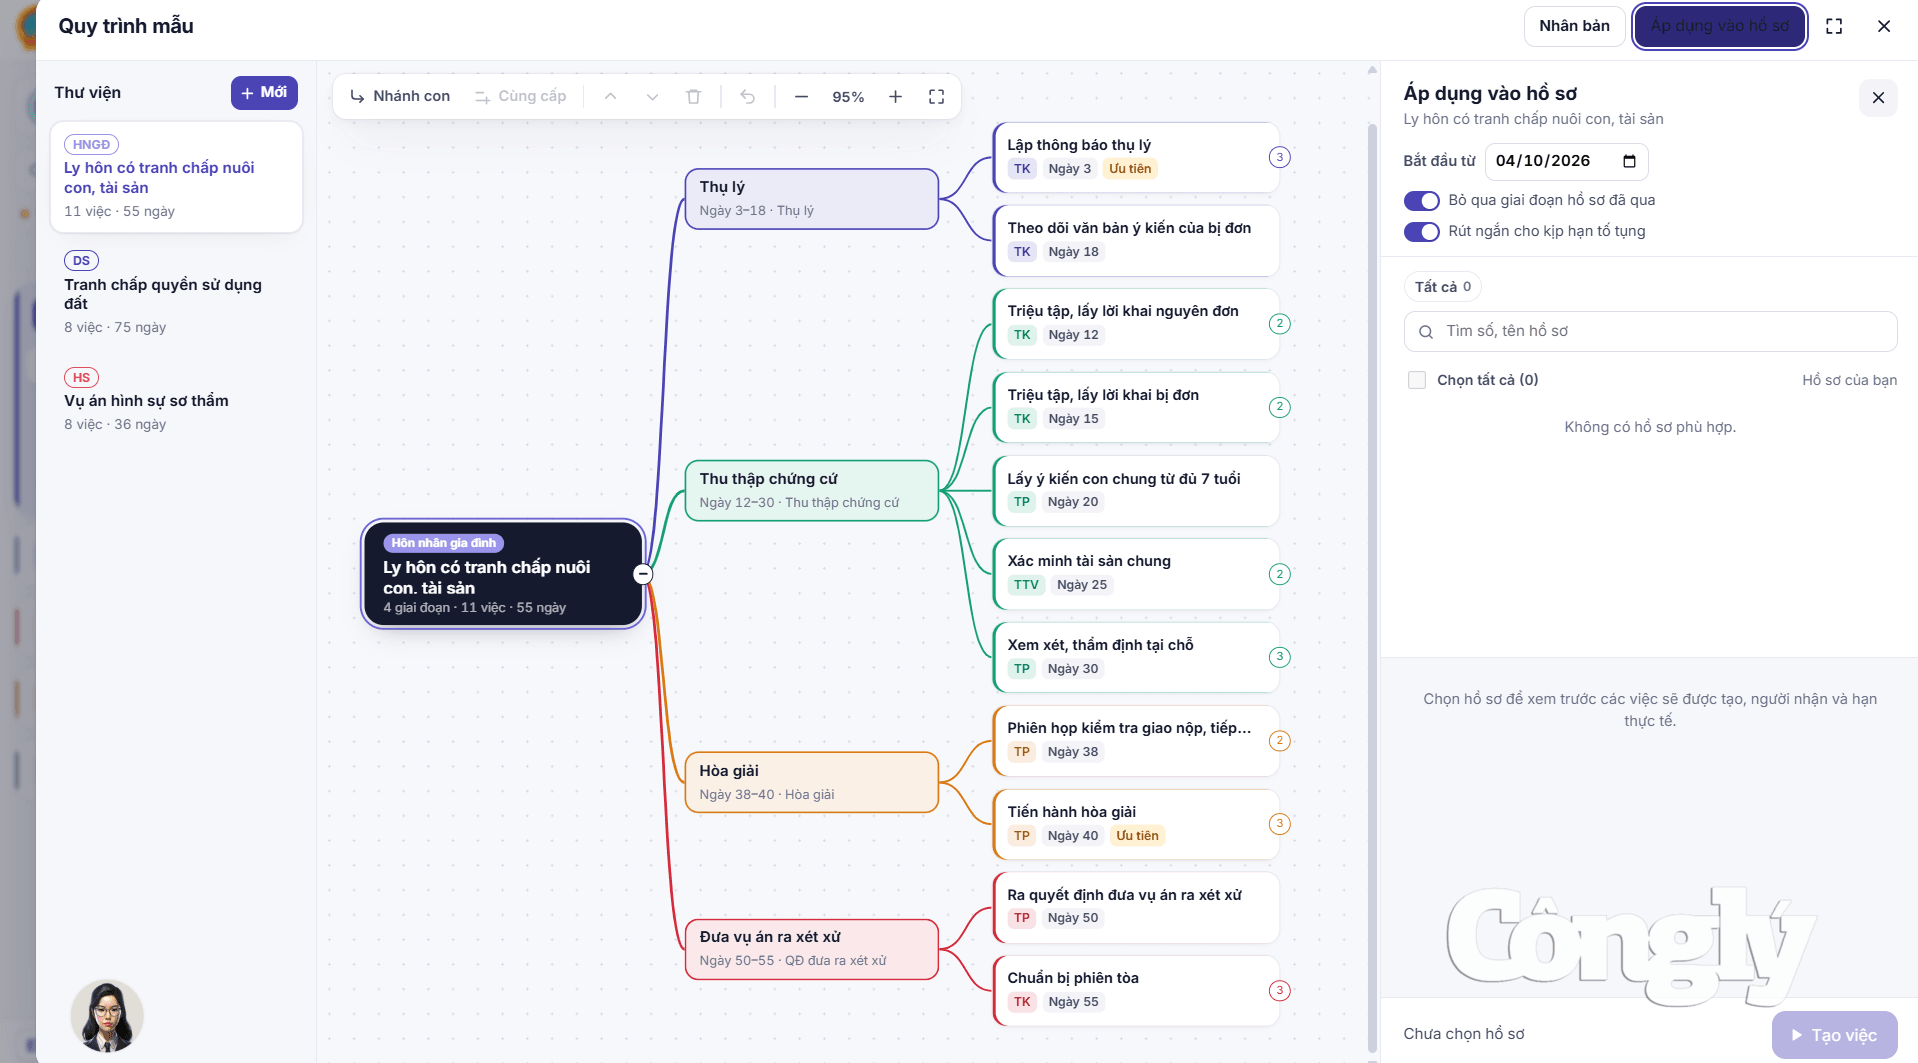The image size is (1918, 1063).
Task: Click the 'Tìm số, tên hồ sơ' search field
Action: pos(1650,331)
